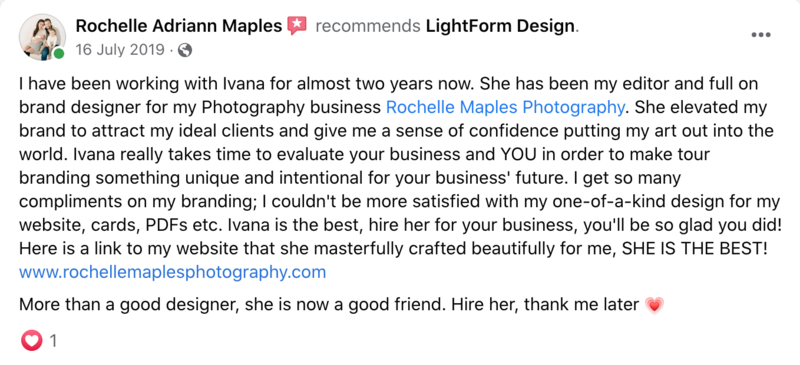800x365 pixels.
Task: Click the word 'recommends' in the header
Action: (x=368, y=26)
